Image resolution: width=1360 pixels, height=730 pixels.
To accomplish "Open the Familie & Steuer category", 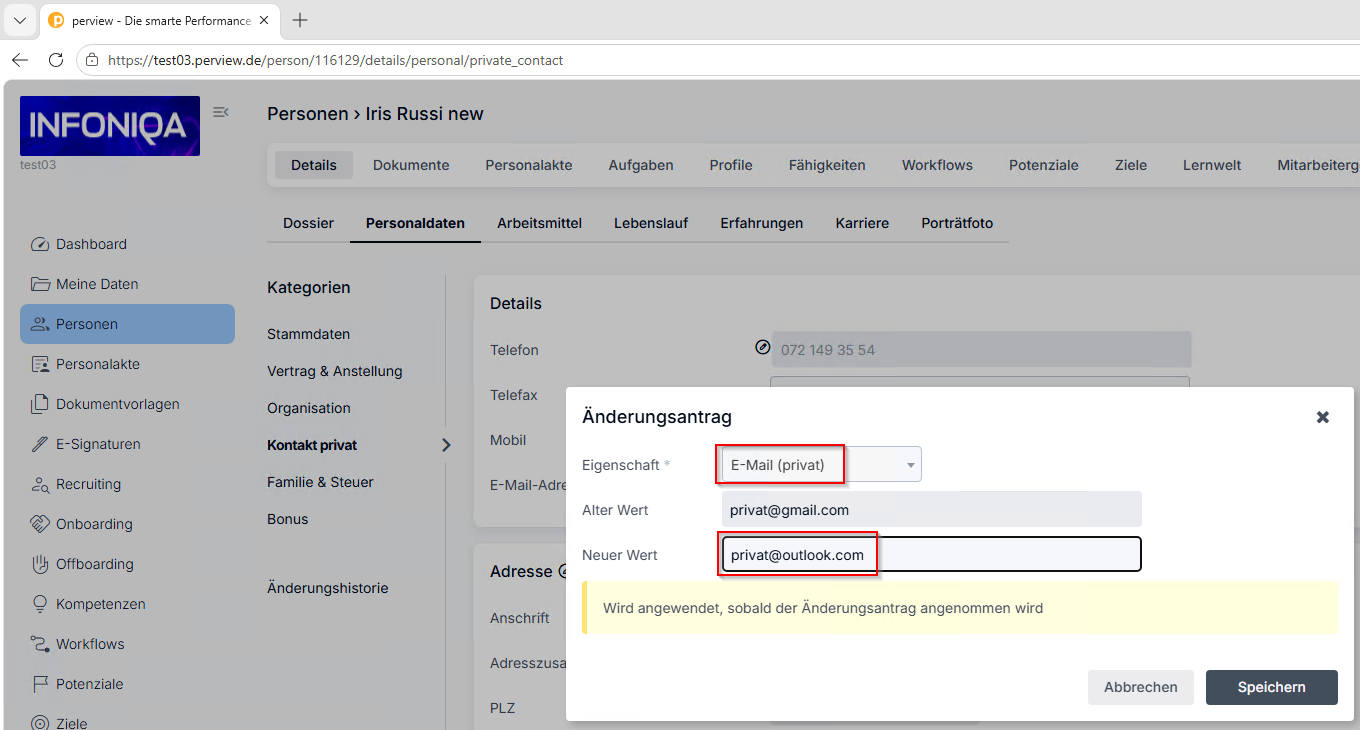I will [x=320, y=482].
